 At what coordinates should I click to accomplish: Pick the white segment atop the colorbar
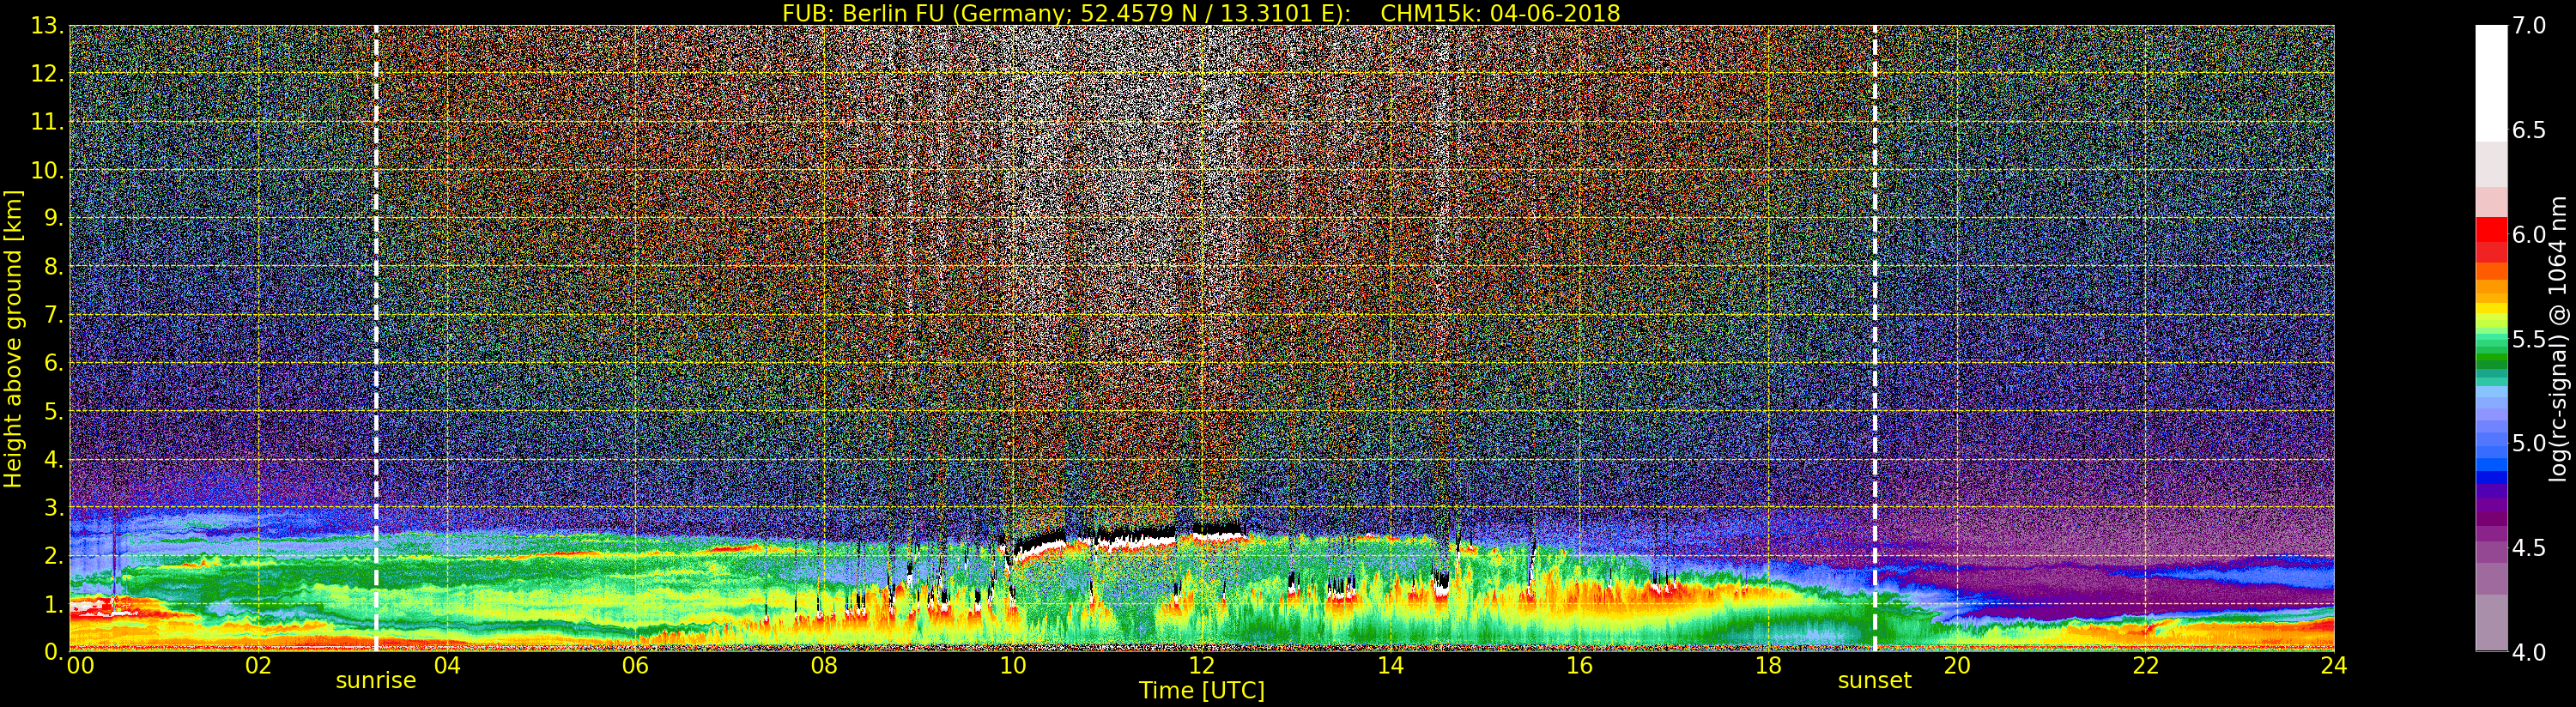(2491, 83)
